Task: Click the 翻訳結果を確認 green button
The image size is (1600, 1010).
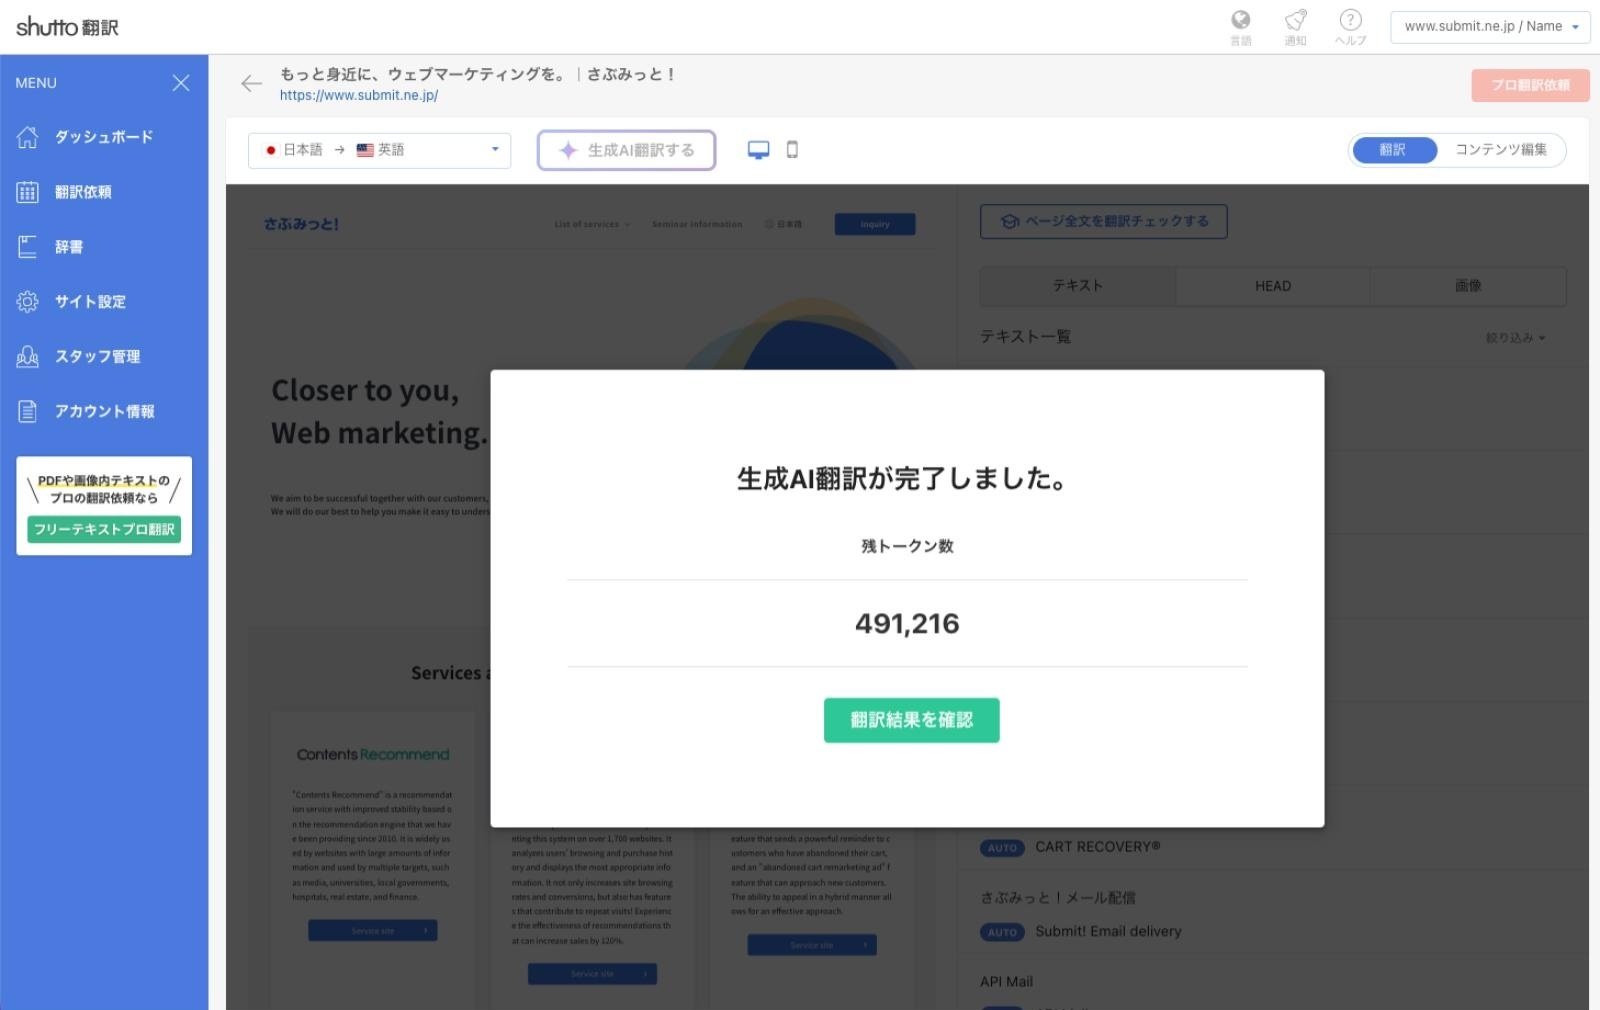Action: pos(910,720)
